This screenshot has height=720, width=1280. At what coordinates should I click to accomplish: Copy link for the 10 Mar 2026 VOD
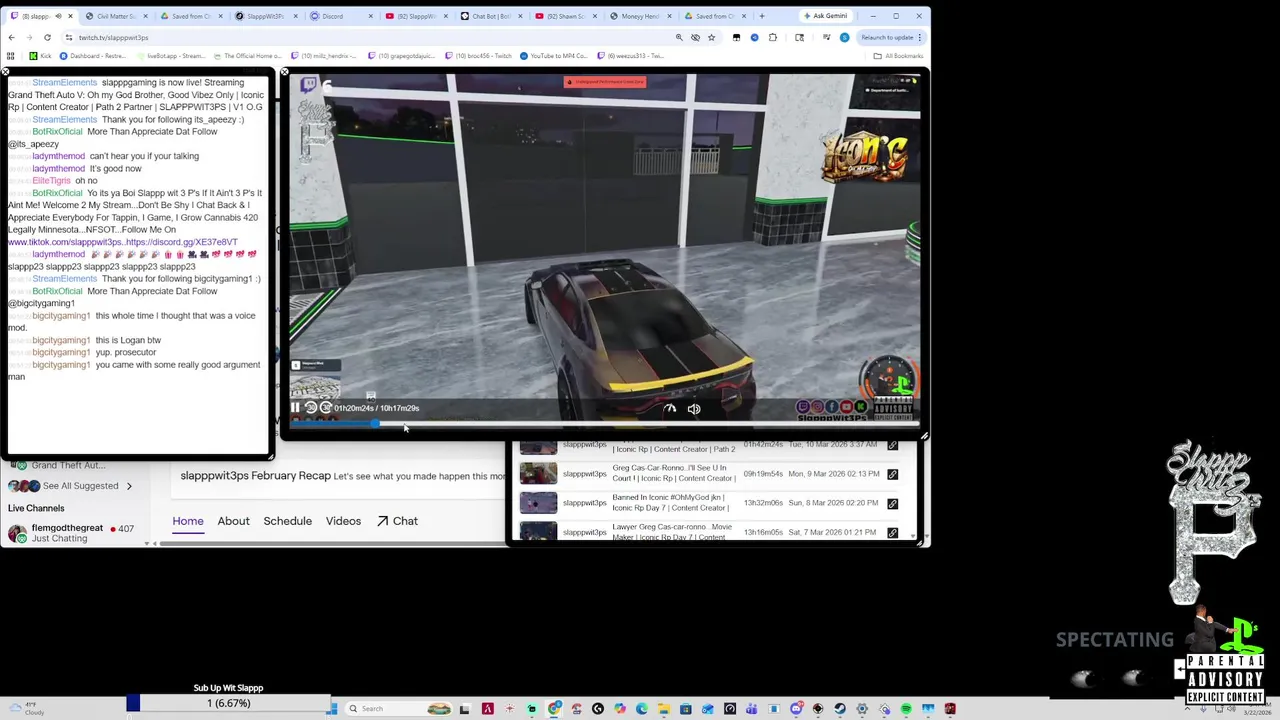point(892,445)
